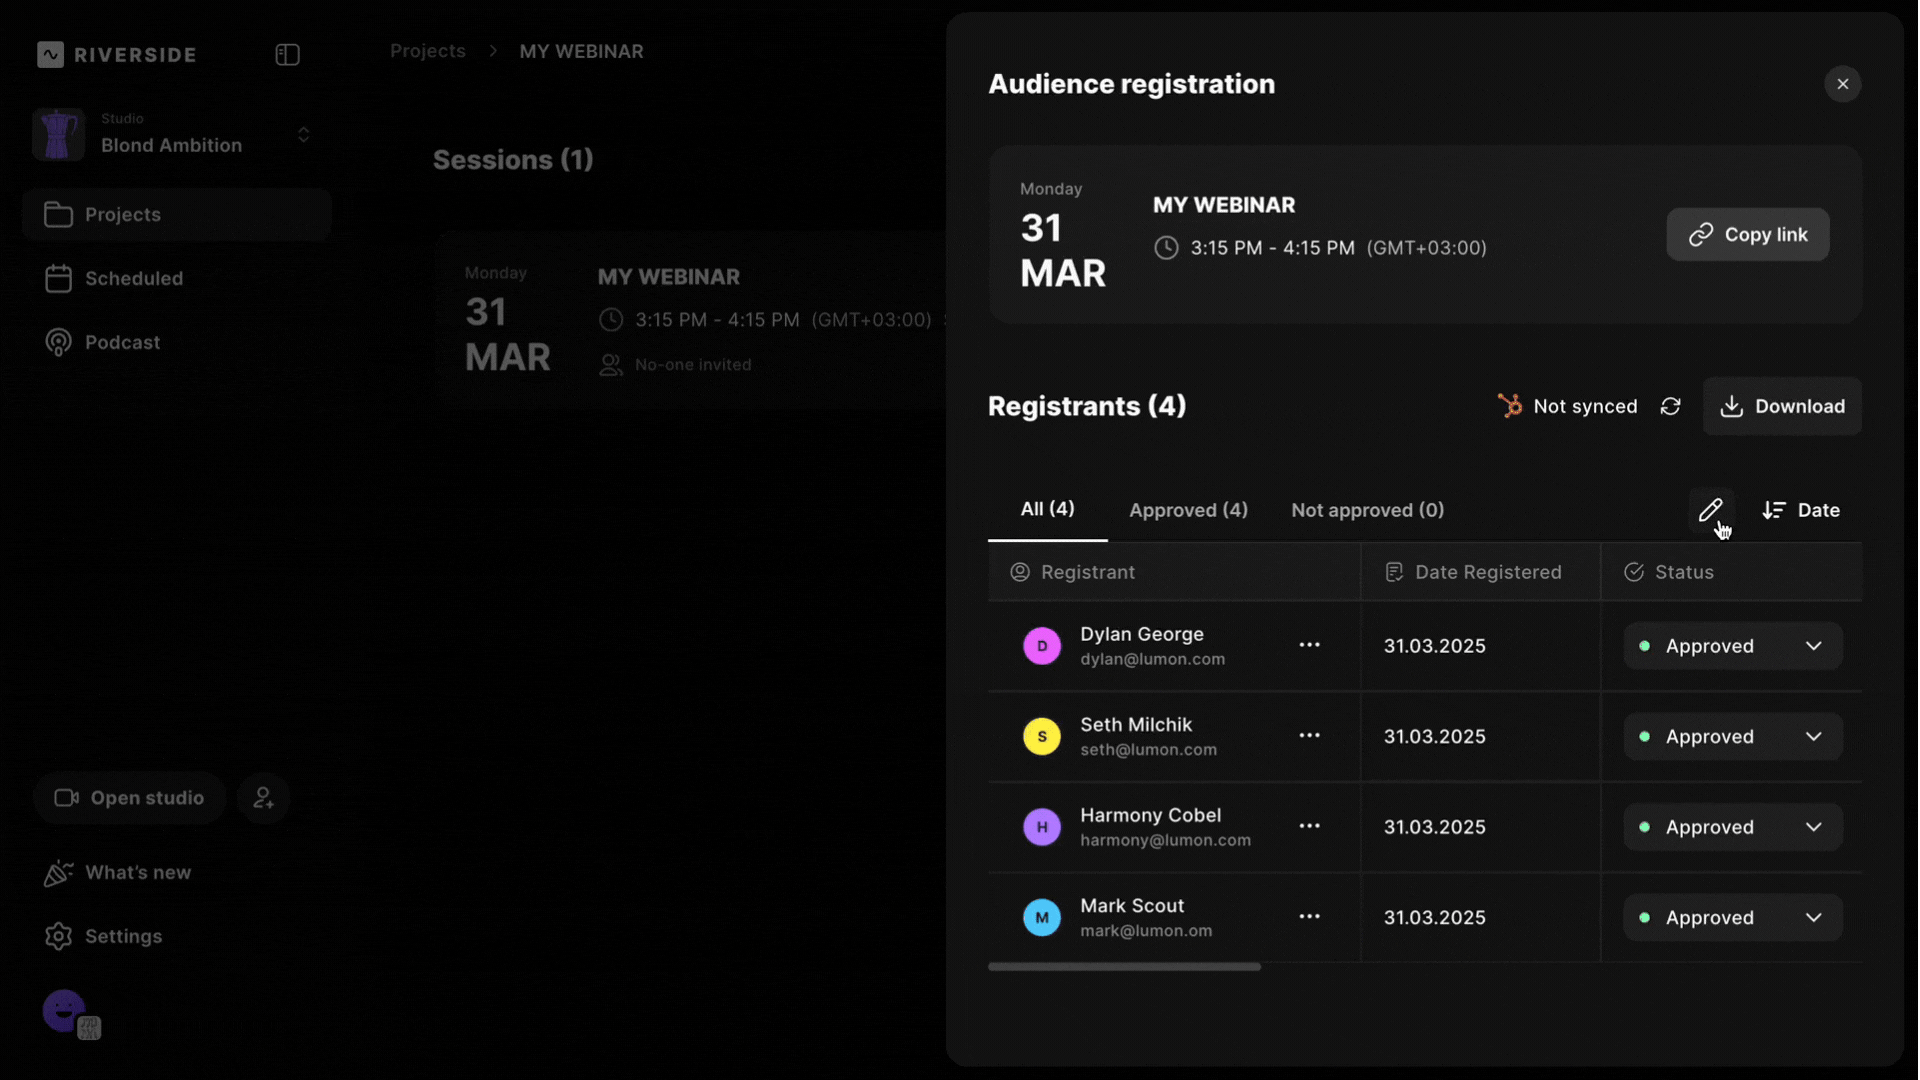Switch to the Approved (4) tab

click(x=1188, y=510)
